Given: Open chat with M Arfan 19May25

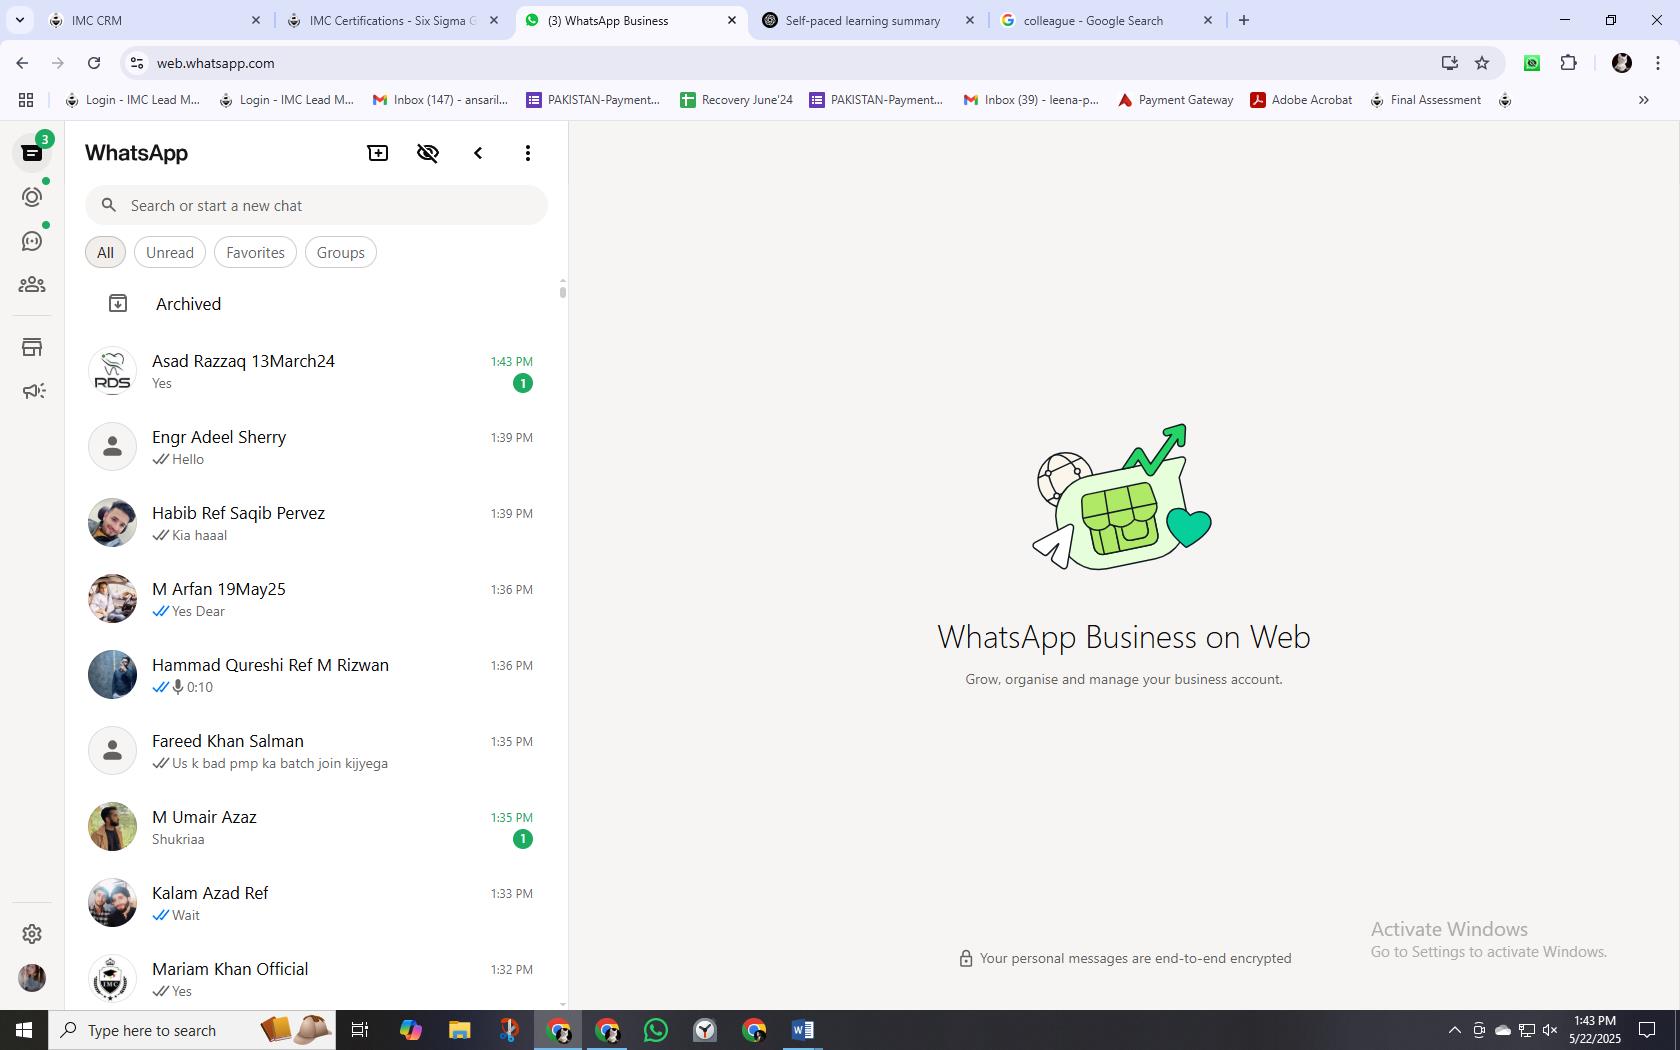Looking at the screenshot, I should (312, 599).
